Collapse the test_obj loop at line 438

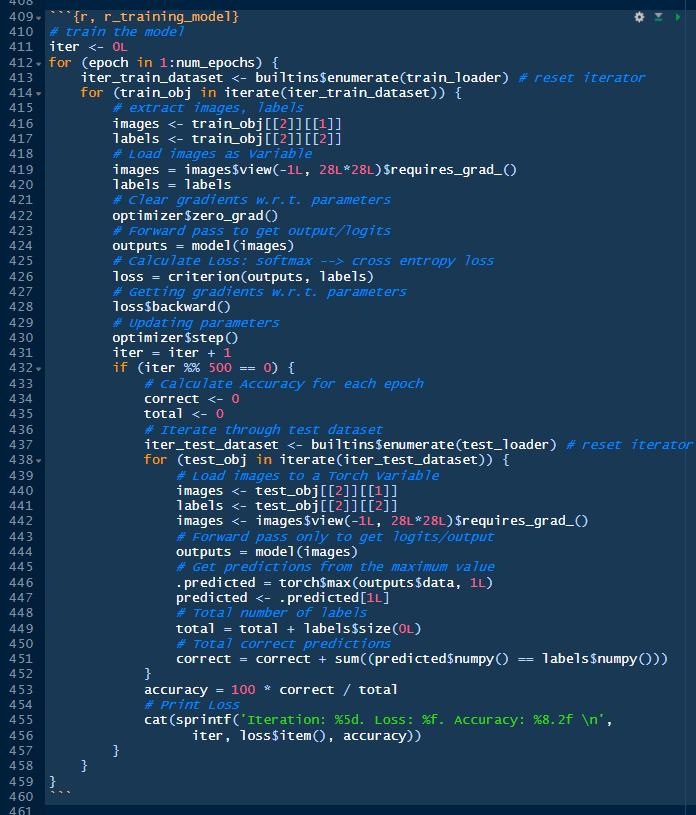38,460
